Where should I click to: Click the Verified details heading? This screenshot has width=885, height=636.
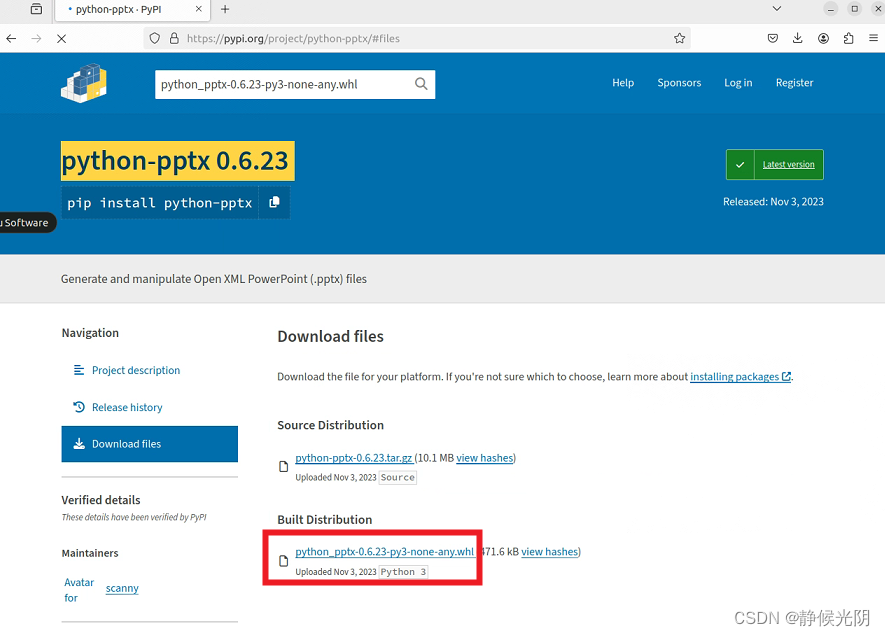click(x=100, y=500)
